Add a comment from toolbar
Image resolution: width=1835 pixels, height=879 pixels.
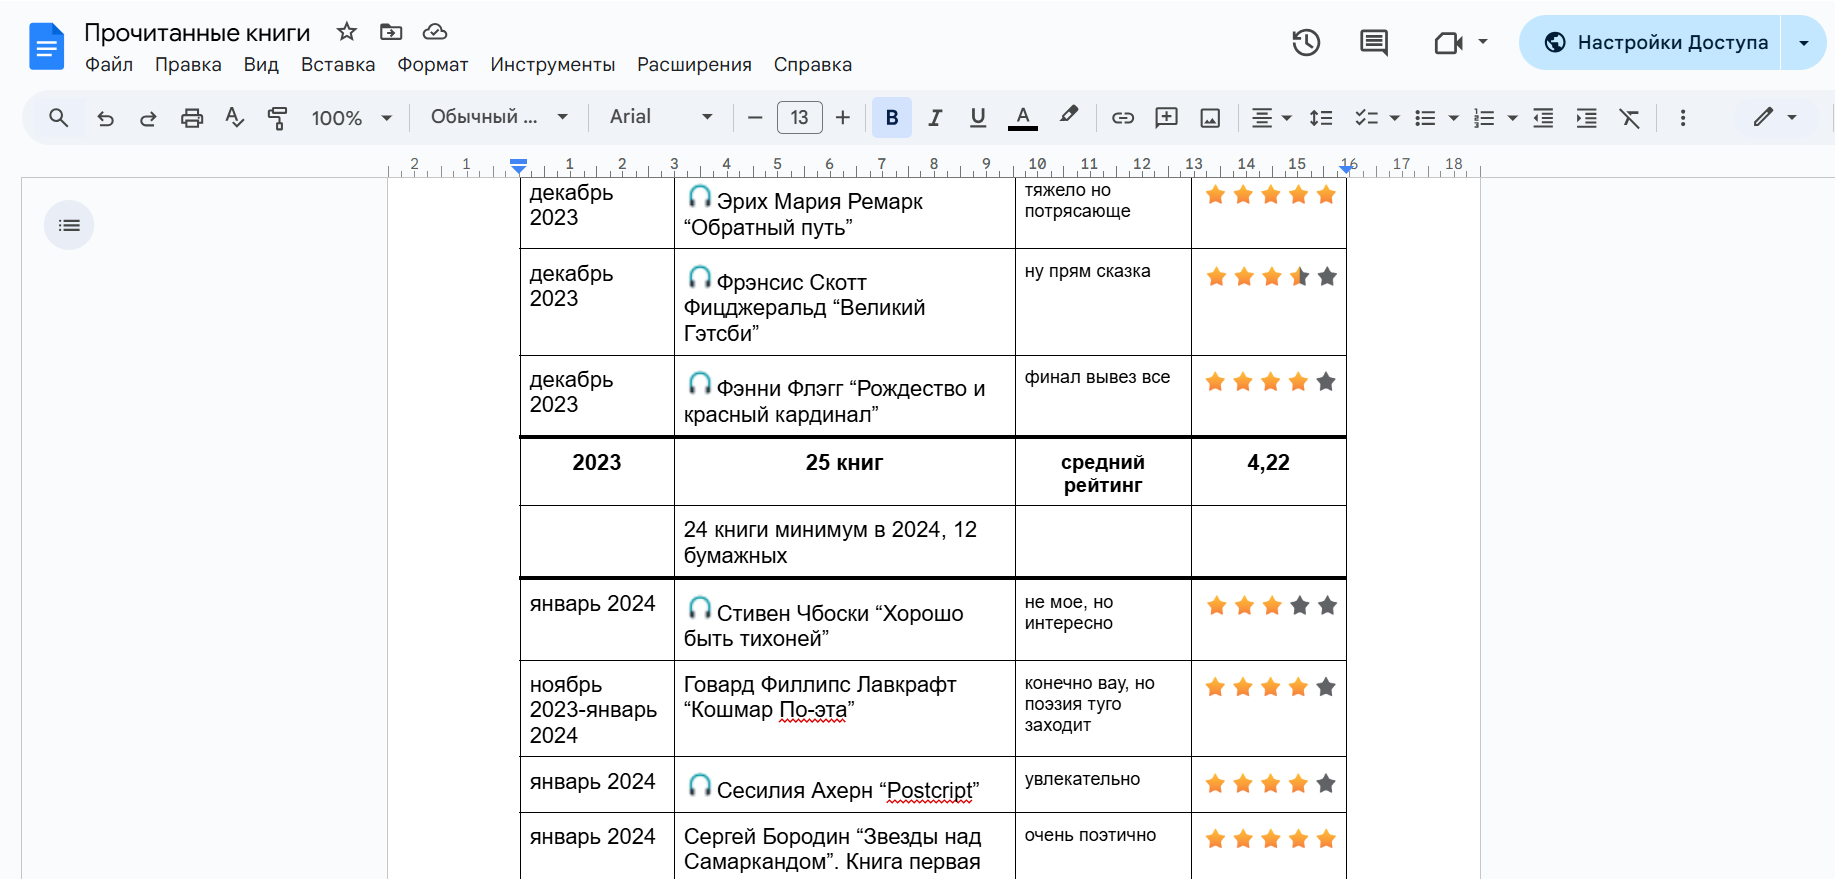pos(1166,118)
